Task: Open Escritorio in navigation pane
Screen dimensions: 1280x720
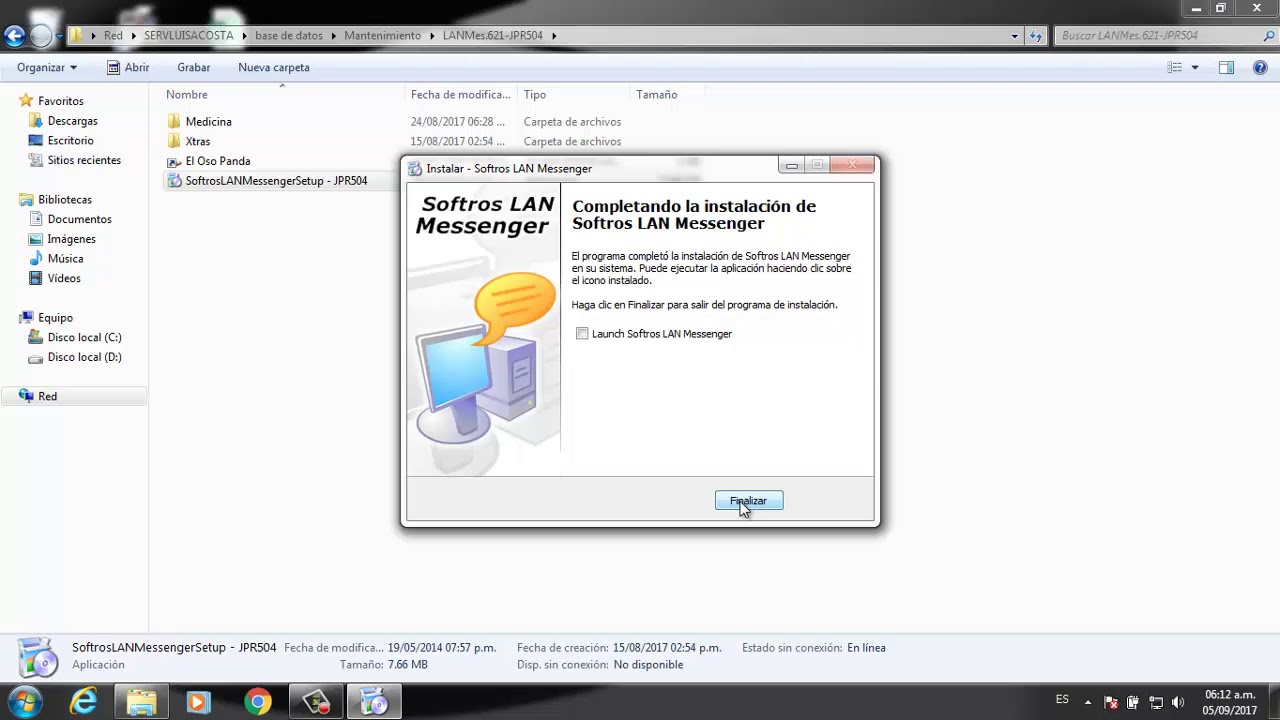Action: tap(70, 141)
